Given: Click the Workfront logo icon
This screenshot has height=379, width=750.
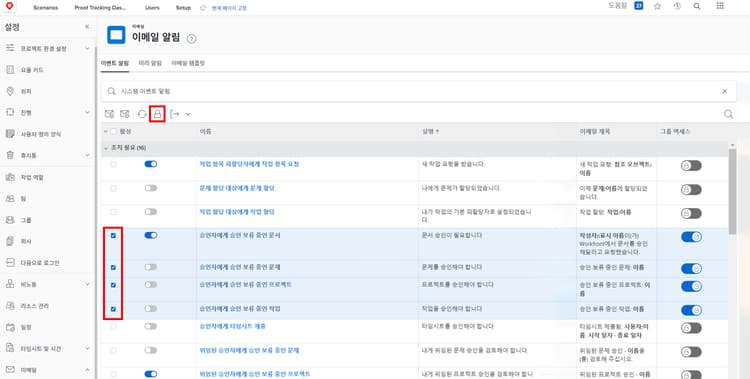Looking at the screenshot, I should coord(9,6).
